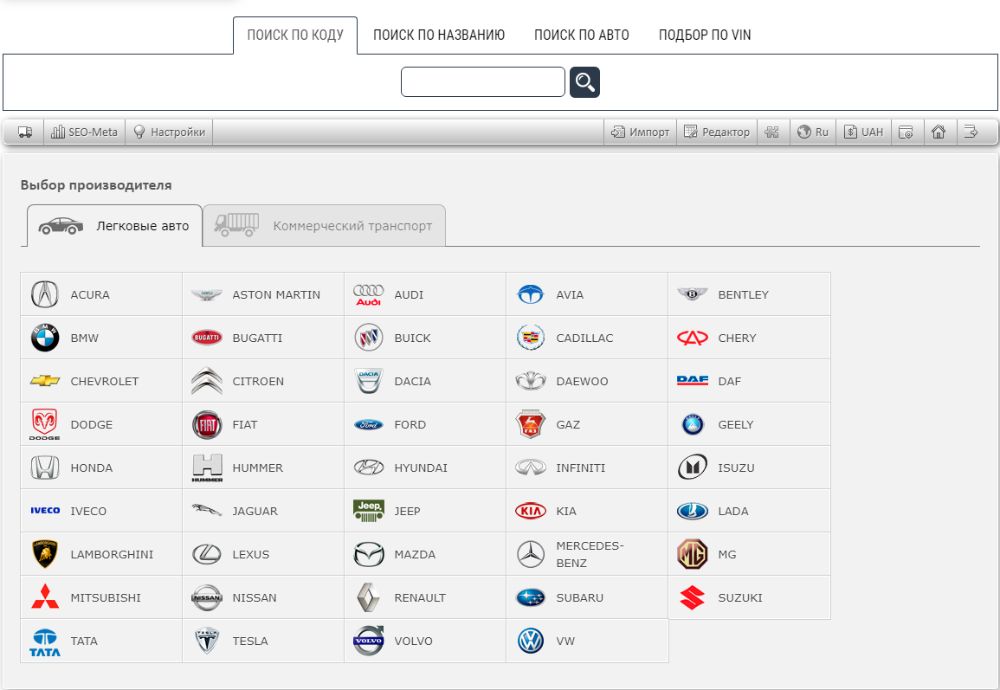1000x690 pixels.
Task: Open the home icon in toolbar
Action: (x=938, y=132)
